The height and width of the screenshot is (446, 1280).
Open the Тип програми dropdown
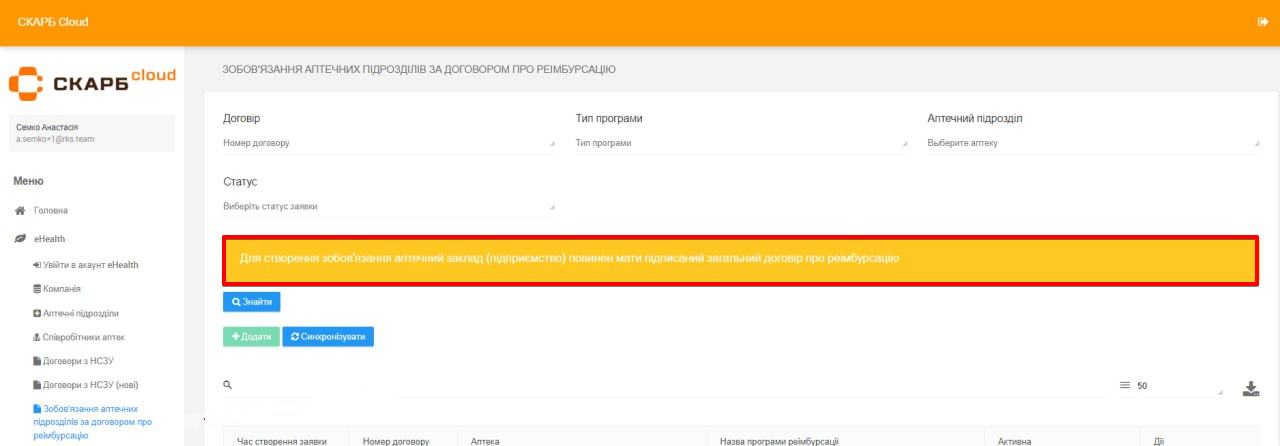[x=741, y=143]
